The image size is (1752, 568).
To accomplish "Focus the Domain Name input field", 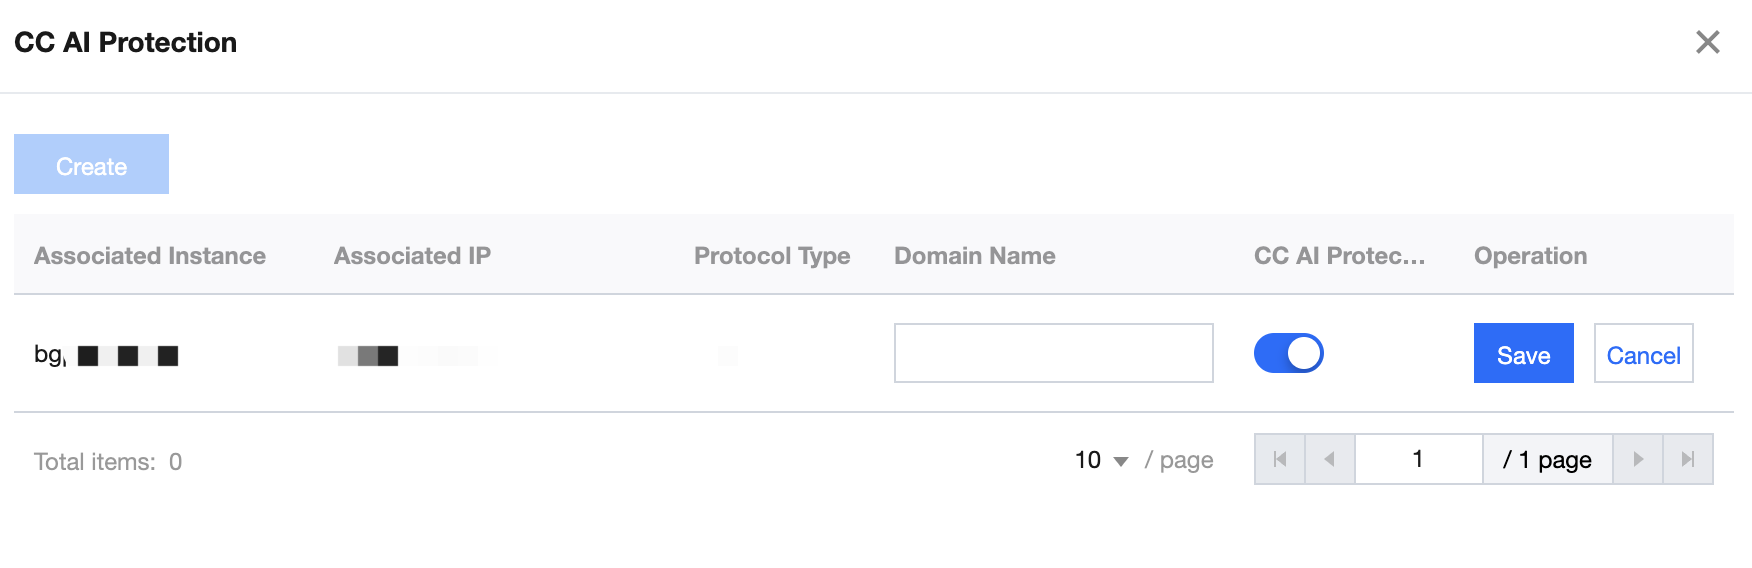I will [1053, 353].
